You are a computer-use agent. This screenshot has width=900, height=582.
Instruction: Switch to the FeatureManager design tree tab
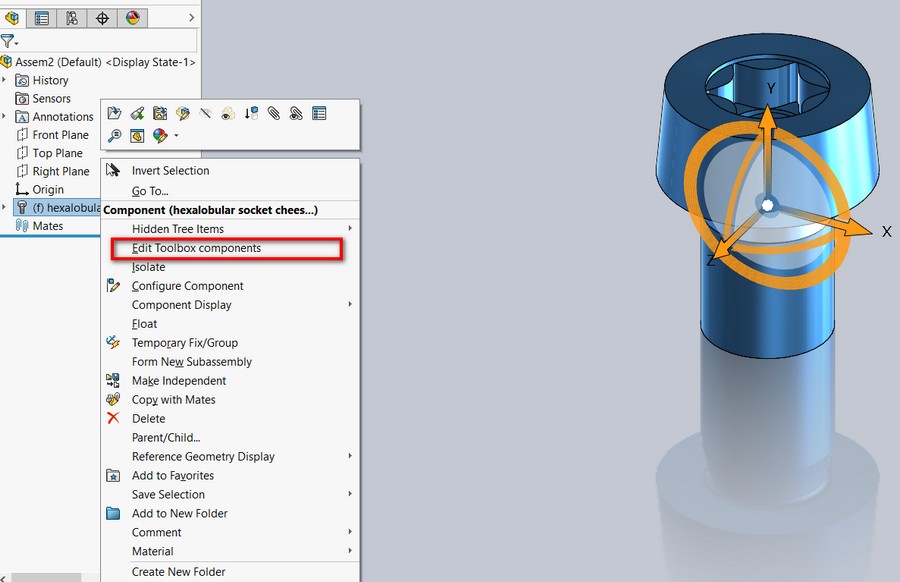click(11, 18)
